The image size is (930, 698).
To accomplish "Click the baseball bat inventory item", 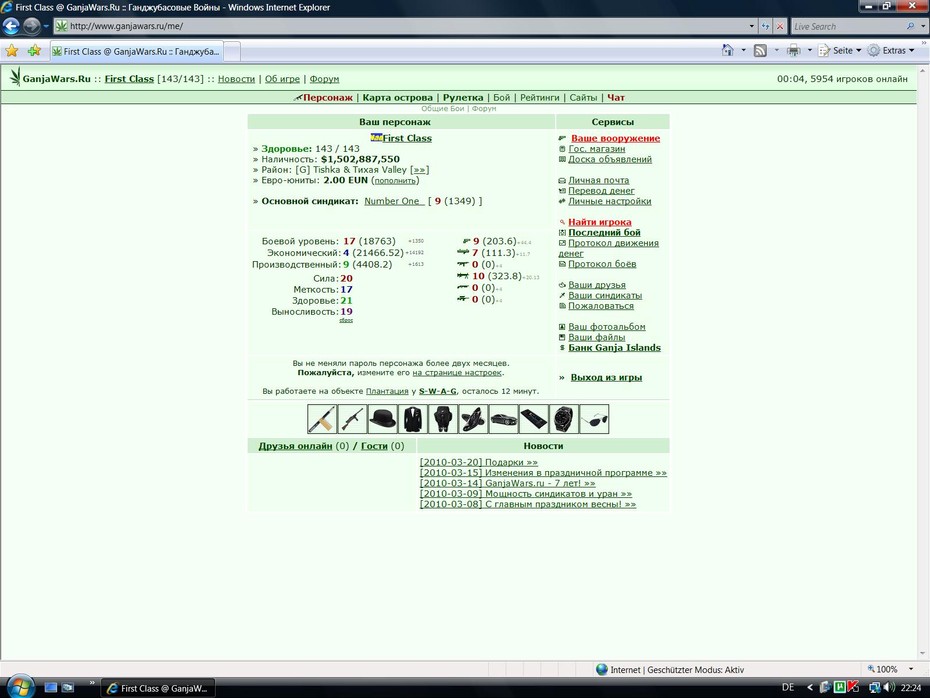I will [322, 419].
